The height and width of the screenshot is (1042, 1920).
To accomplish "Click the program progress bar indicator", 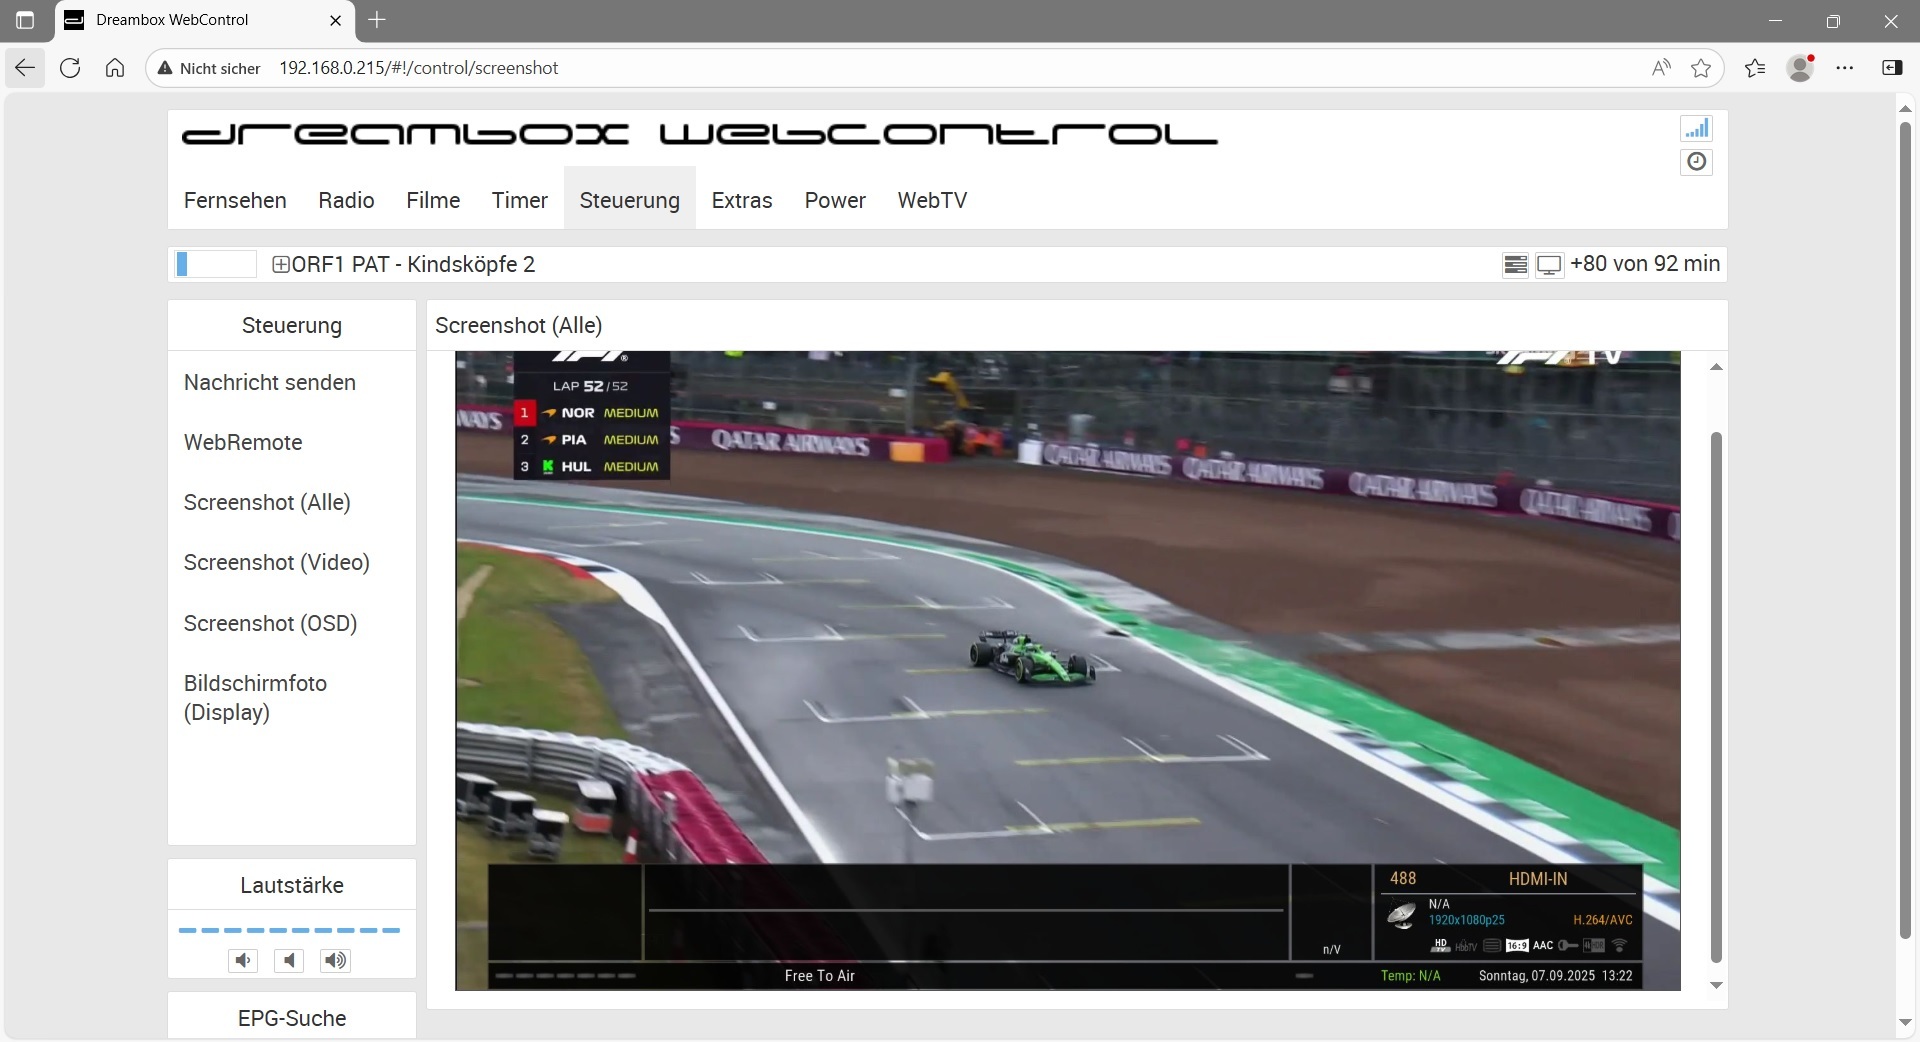I will [216, 264].
